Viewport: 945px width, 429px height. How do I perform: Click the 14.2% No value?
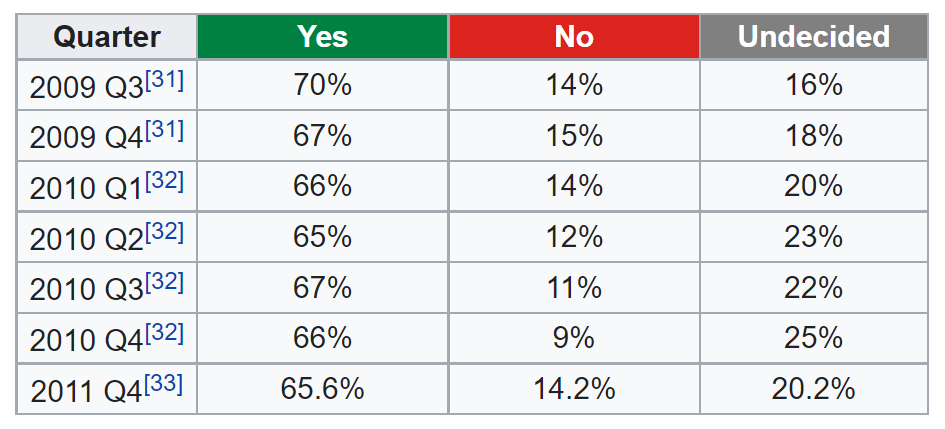coord(574,389)
